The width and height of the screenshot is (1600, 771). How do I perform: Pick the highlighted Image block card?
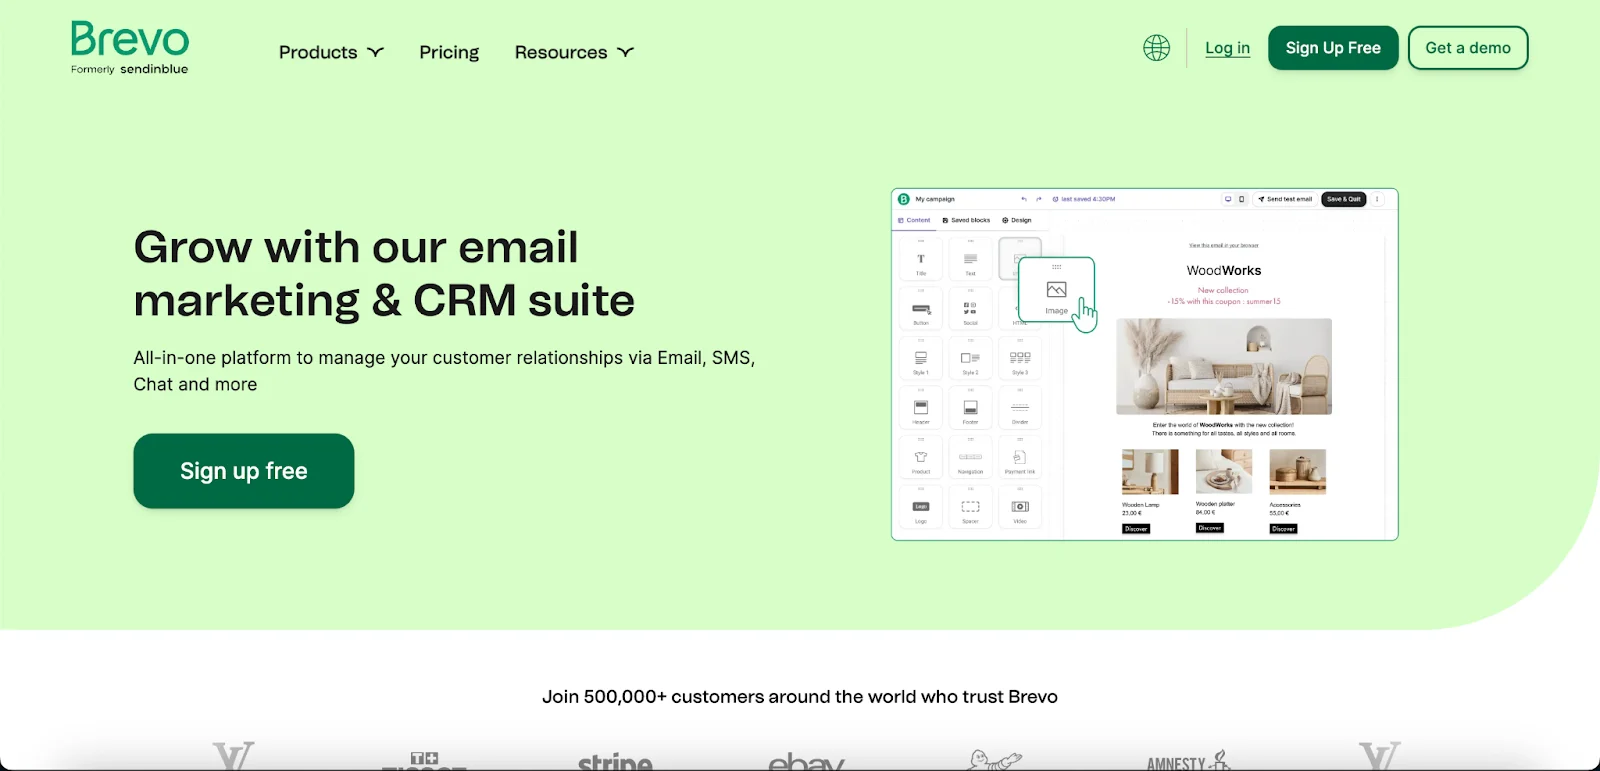click(1056, 292)
